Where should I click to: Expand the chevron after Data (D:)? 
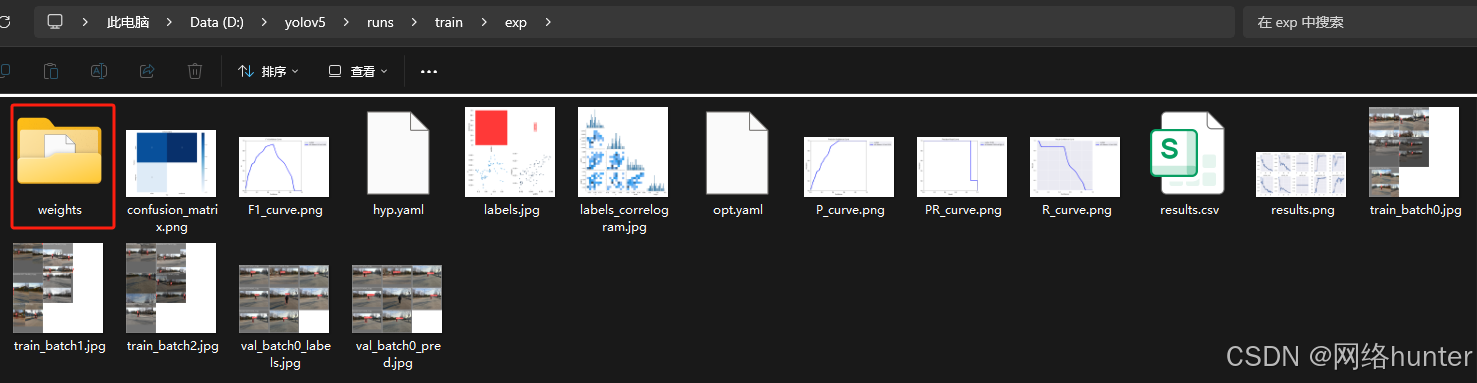(265, 22)
